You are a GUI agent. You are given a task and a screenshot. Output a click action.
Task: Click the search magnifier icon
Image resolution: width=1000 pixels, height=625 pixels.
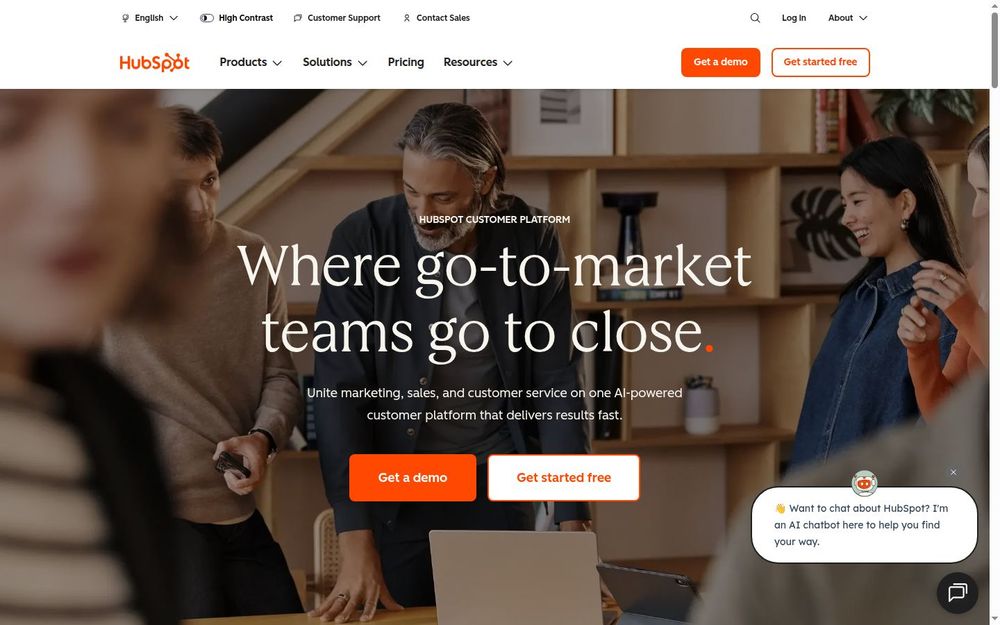755,18
